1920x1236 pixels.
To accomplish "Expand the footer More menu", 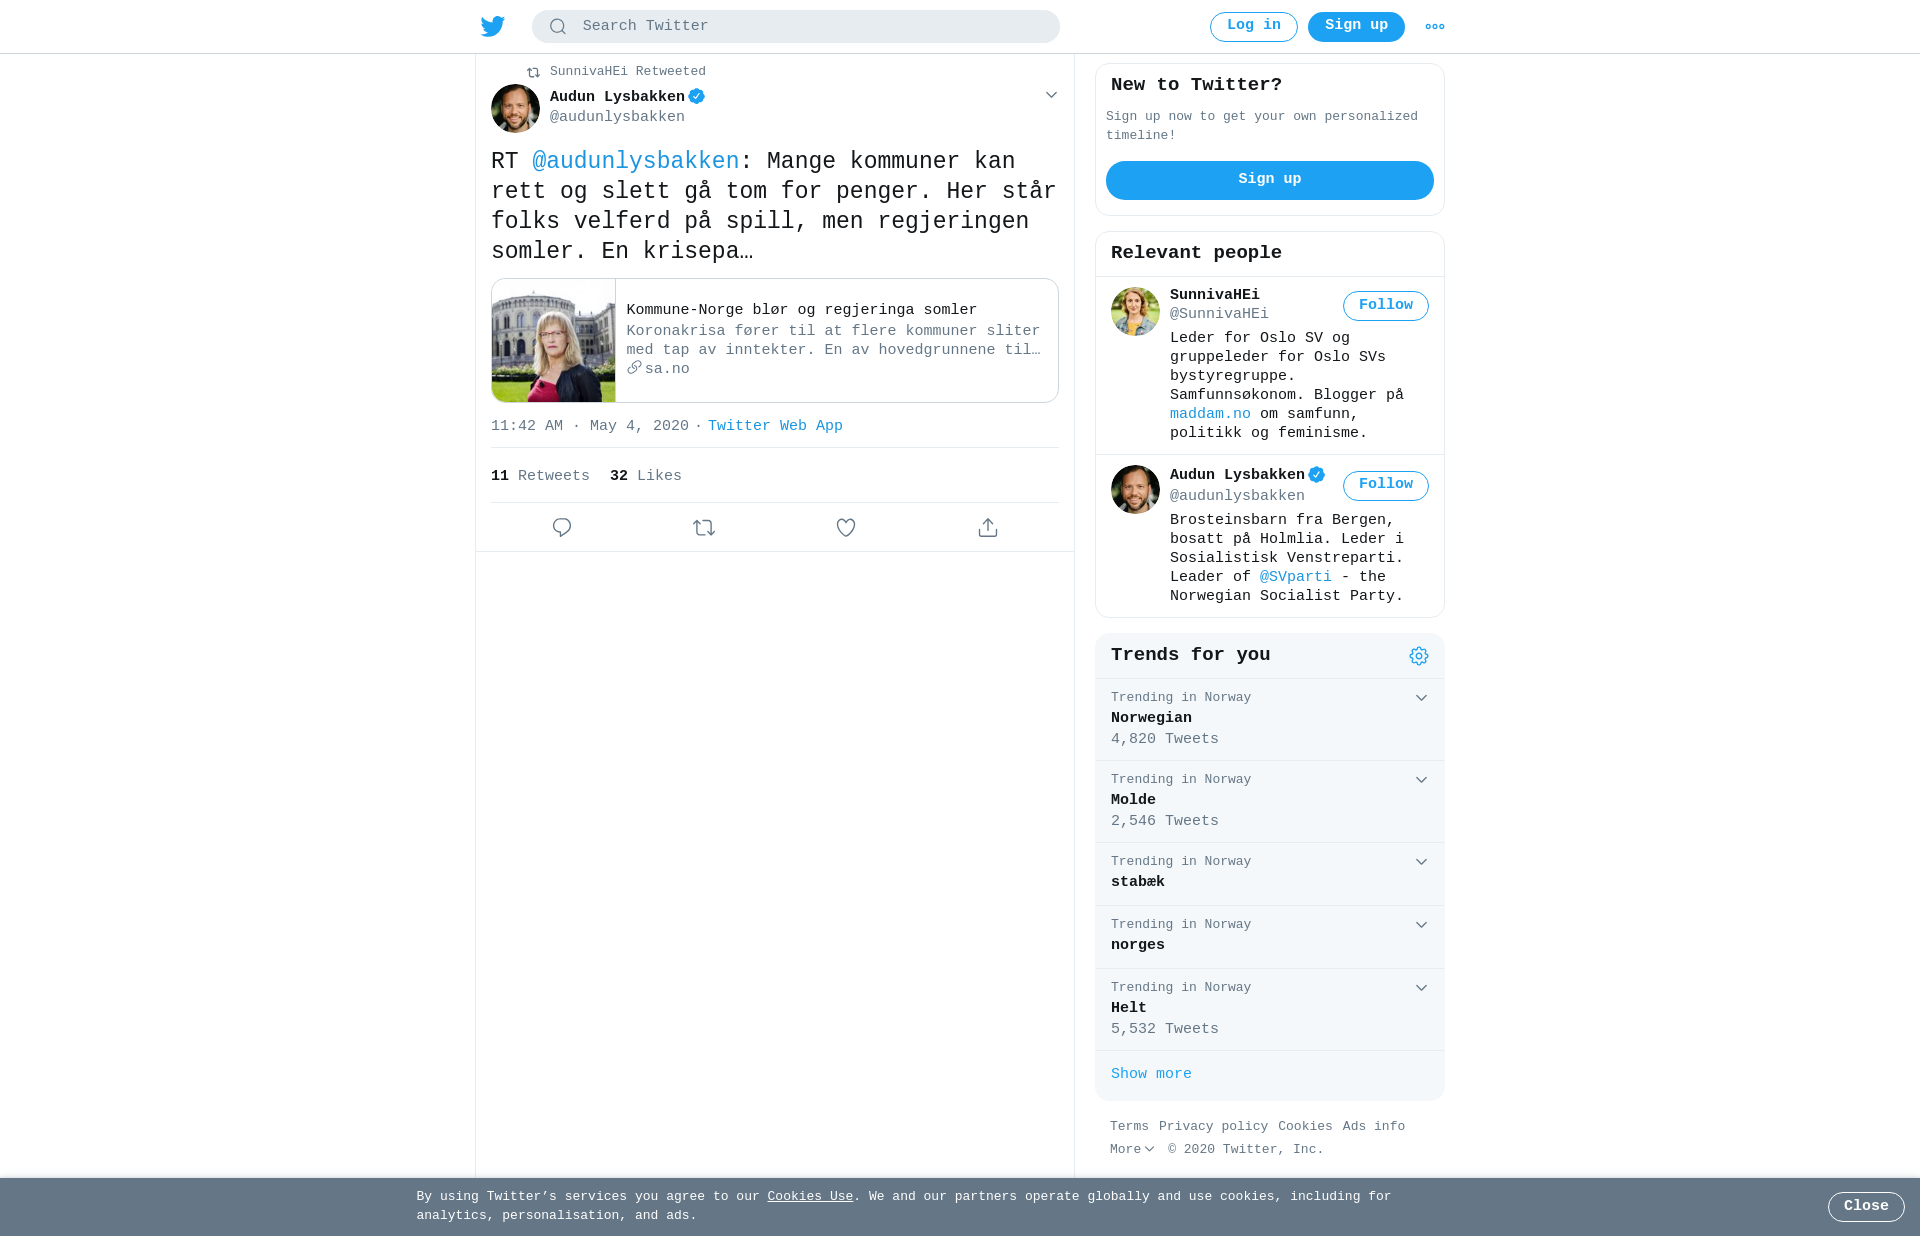I will pyautogui.click(x=1132, y=1149).
